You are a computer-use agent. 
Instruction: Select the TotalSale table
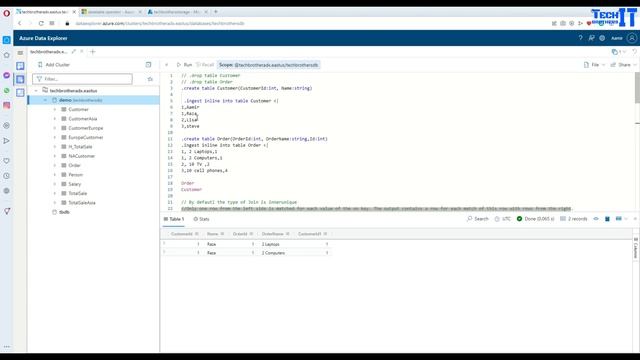[78, 193]
